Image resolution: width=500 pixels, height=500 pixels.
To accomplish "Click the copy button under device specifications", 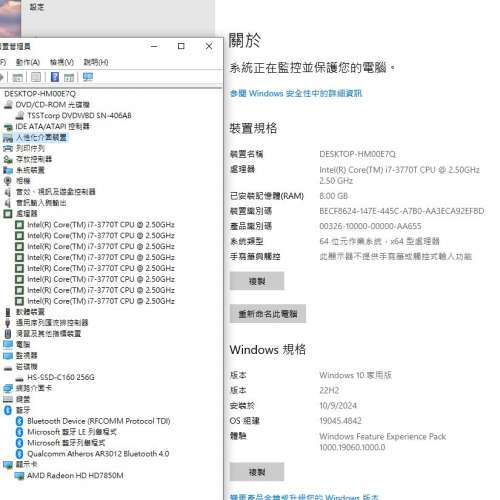I will click(x=257, y=281).
